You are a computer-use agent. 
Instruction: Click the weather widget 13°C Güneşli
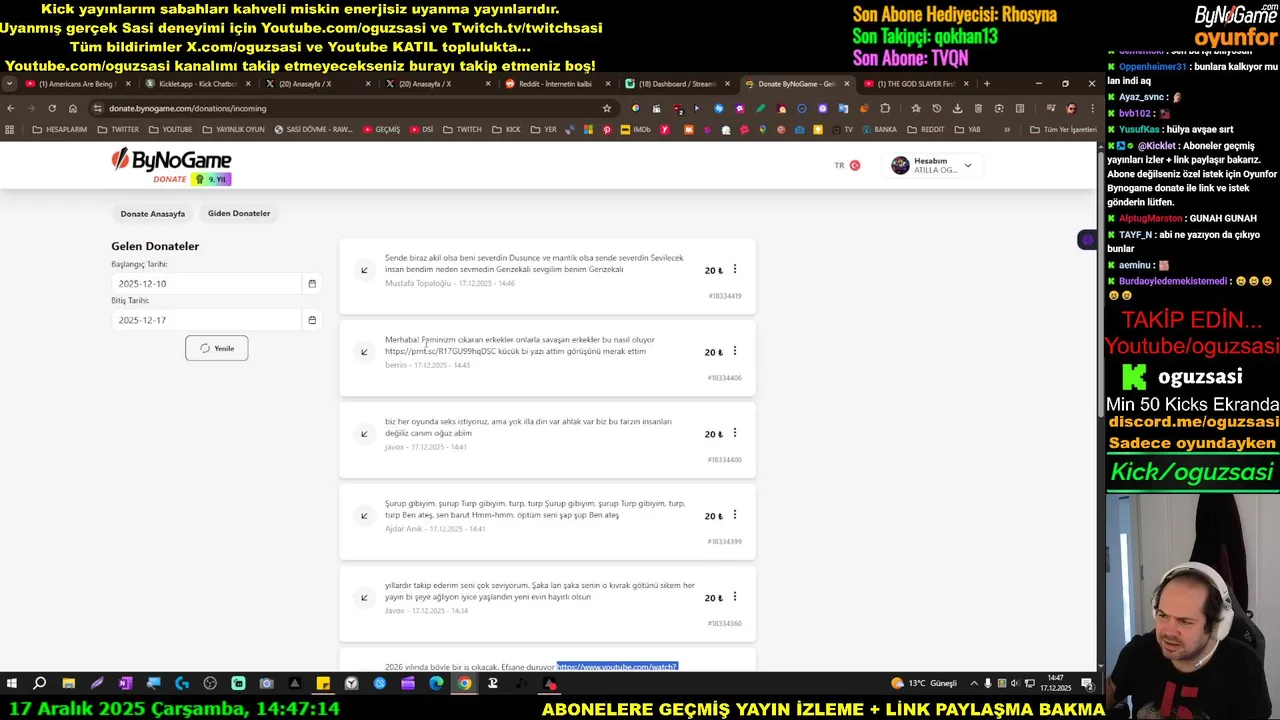coord(924,683)
